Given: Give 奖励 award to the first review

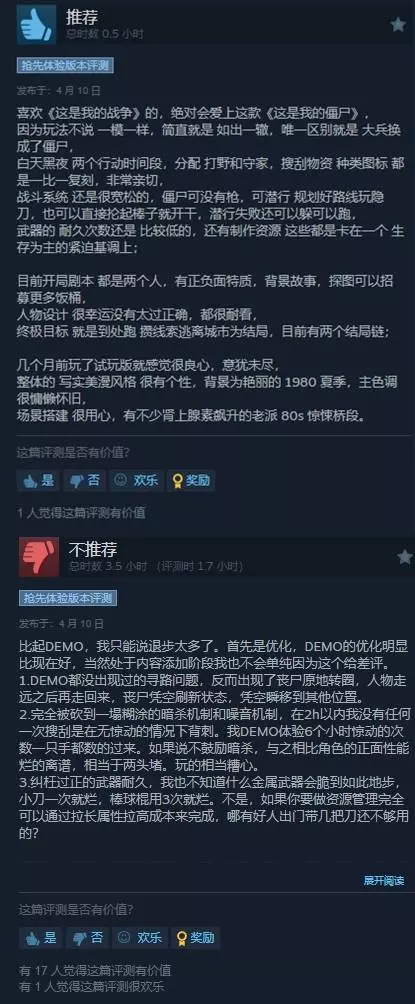Looking at the screenshot, I should pos(191,480).
